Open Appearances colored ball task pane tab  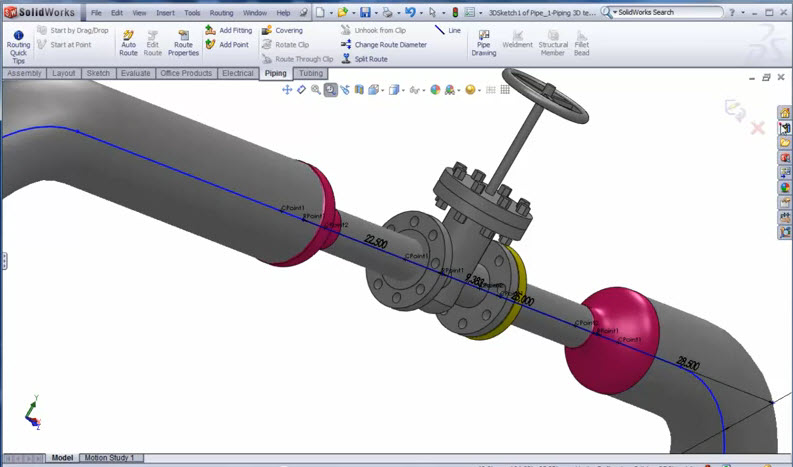click(x=785, y=187)
